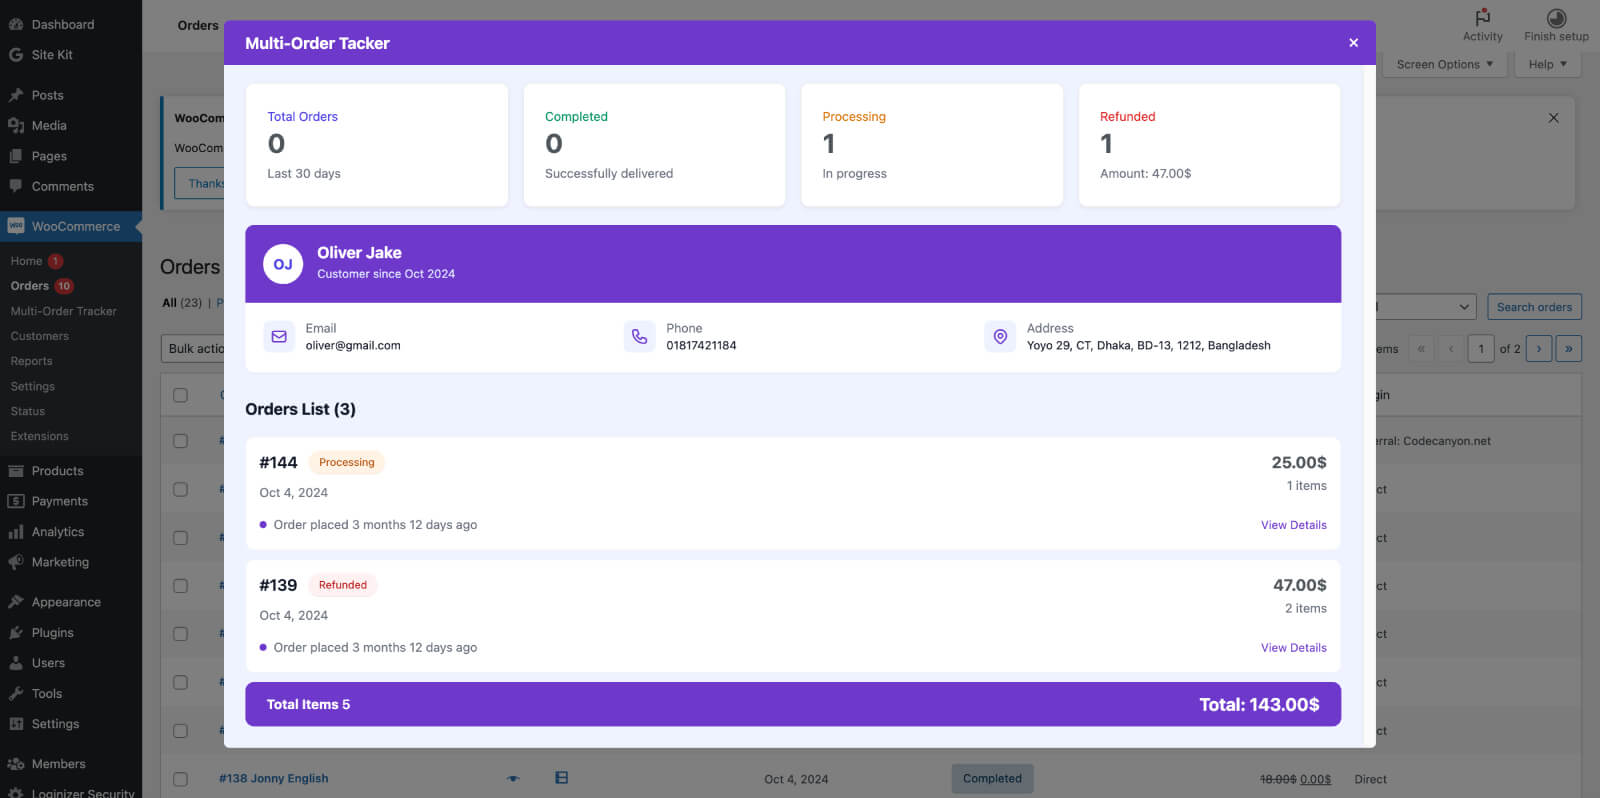Click the Products sidebar icon

(16, 471)
